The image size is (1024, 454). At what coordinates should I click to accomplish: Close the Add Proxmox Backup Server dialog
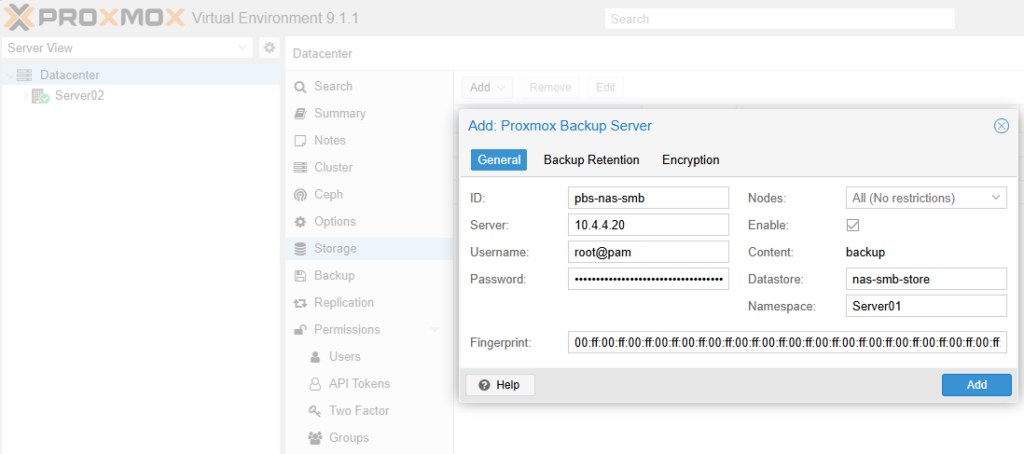[x=1000, y=126]
